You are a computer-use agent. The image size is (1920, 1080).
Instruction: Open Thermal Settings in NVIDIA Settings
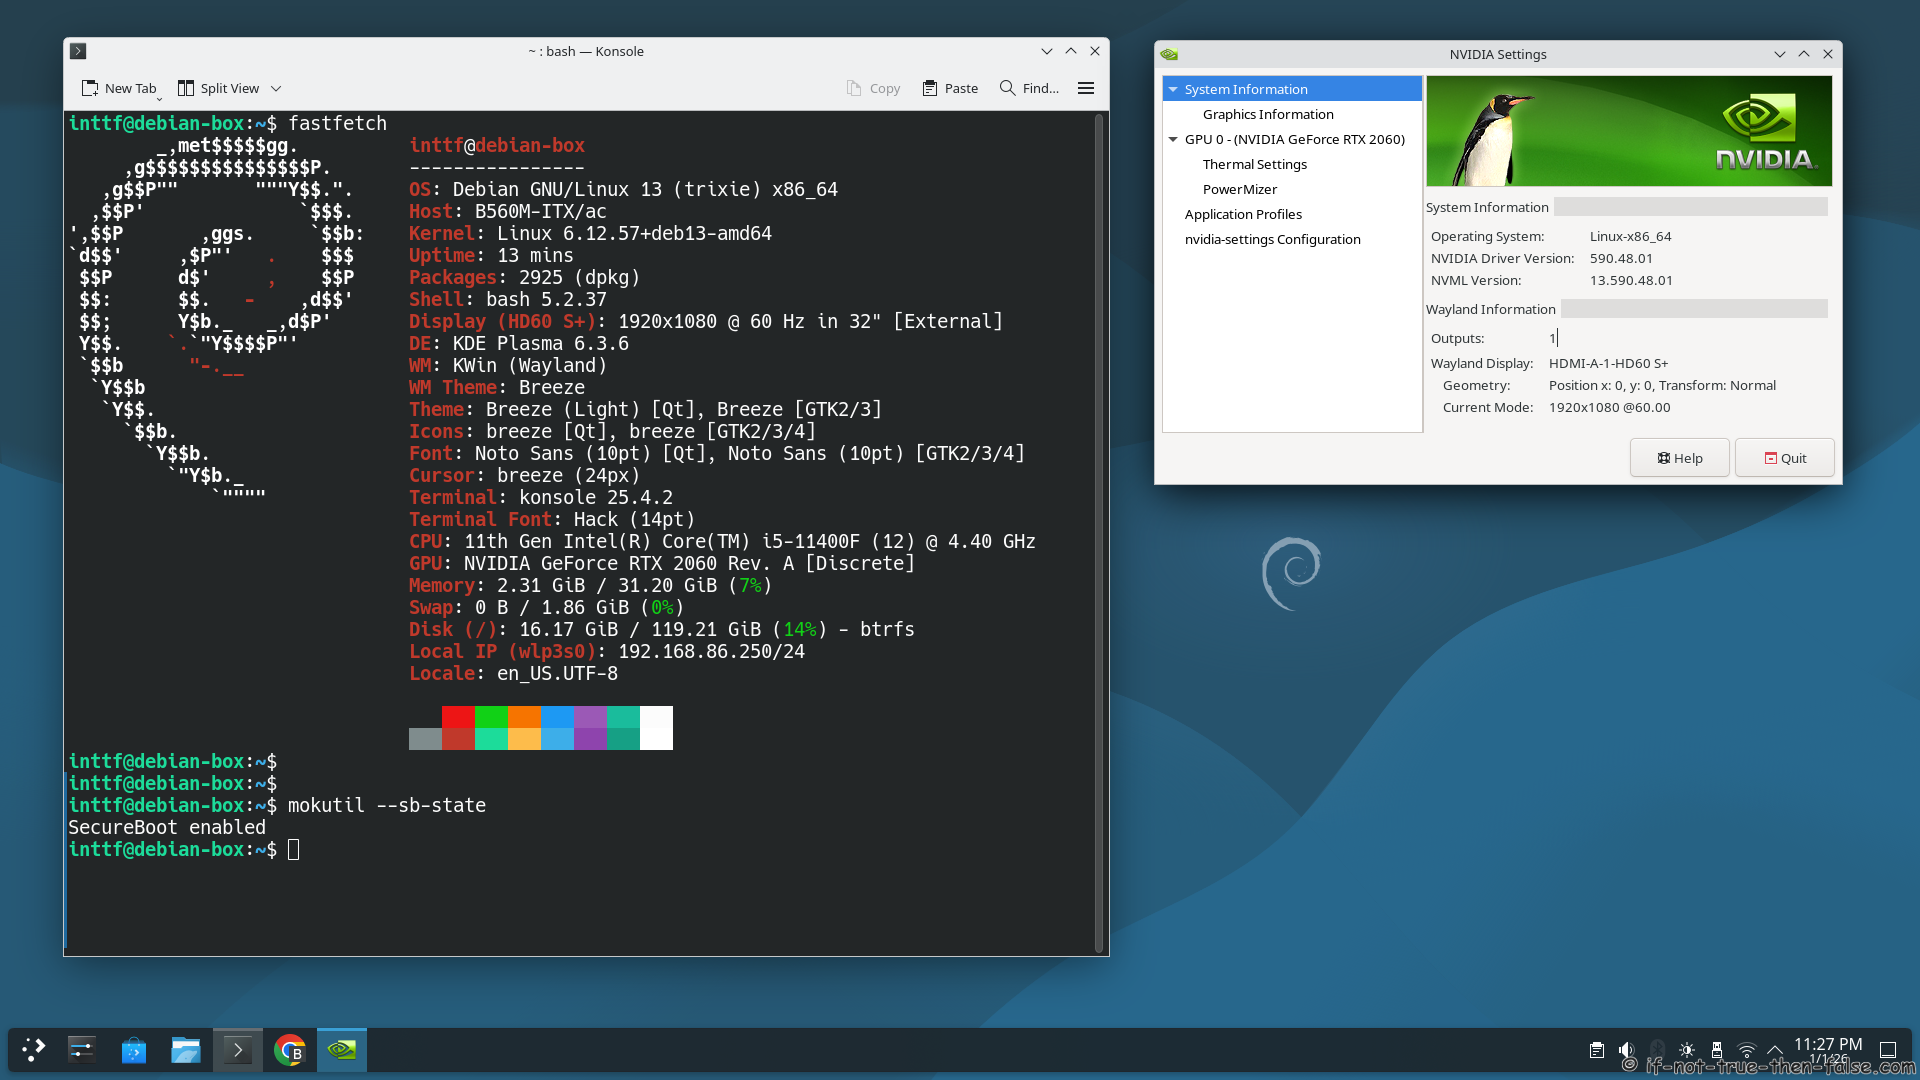click(1254, 164)
